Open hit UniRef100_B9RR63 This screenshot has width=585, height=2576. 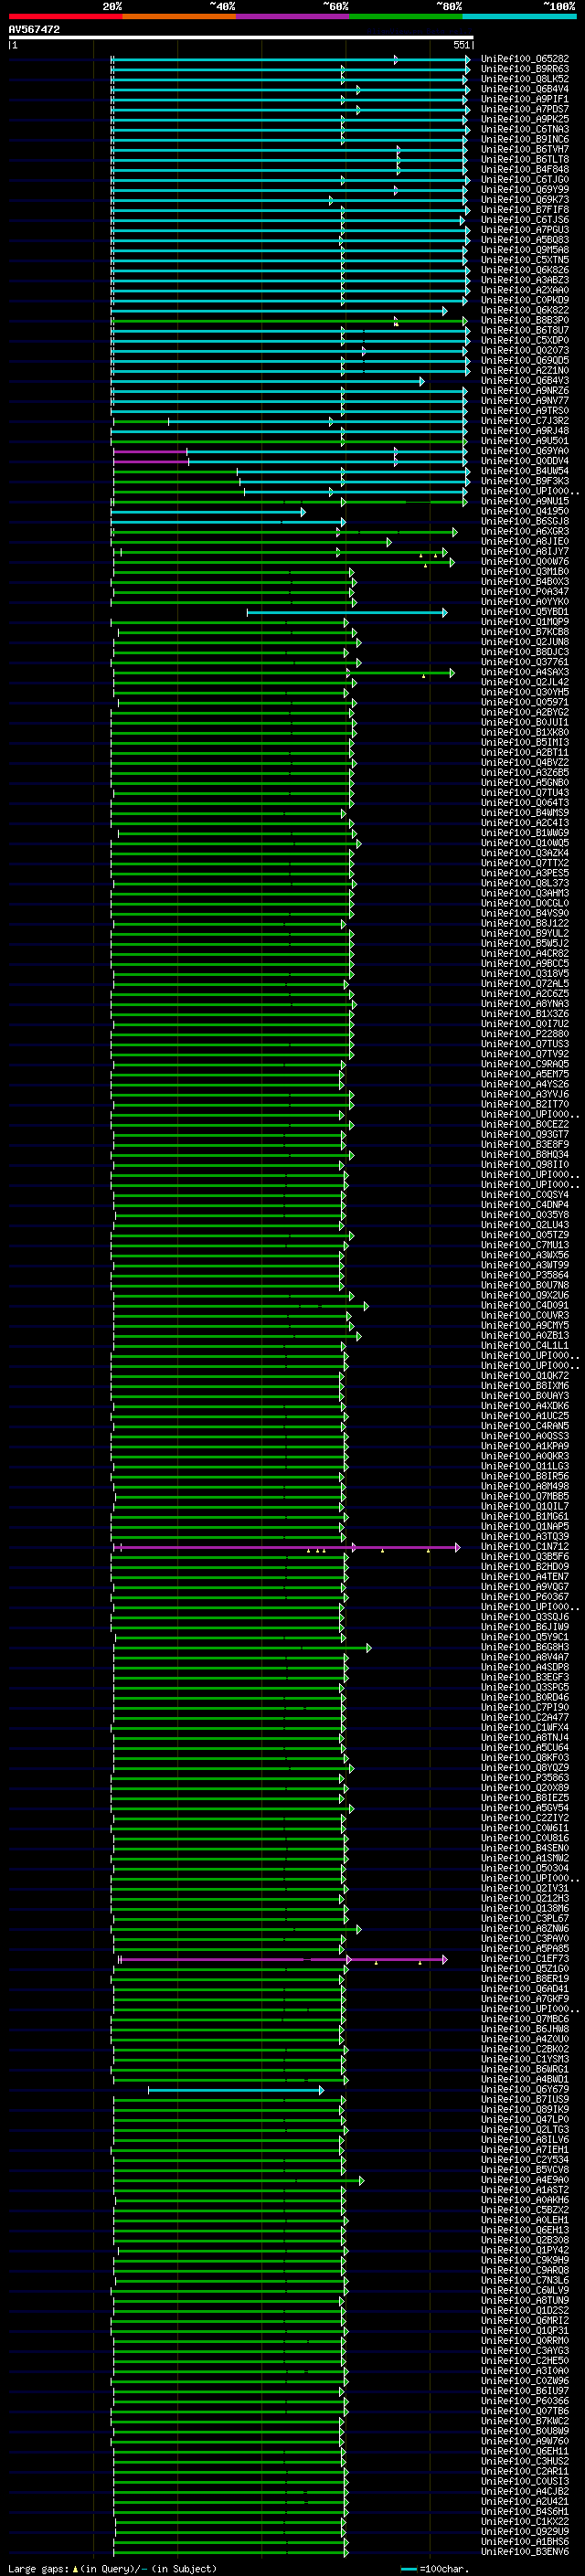(x=525, y=69)
